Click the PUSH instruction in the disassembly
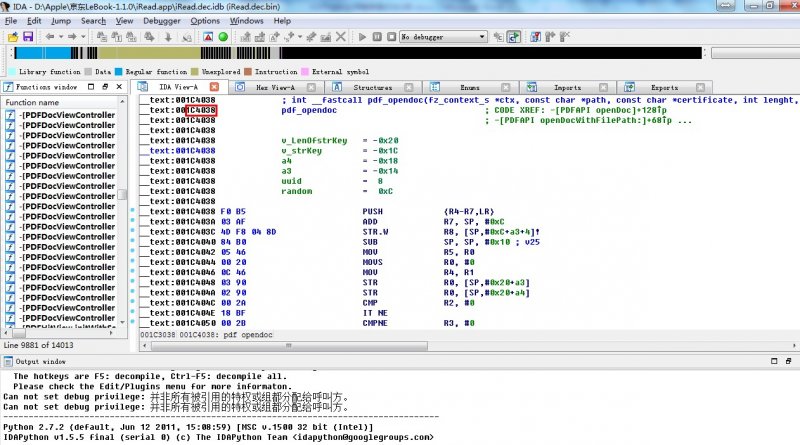The image size is (800, 445). (x=372, y=211)
